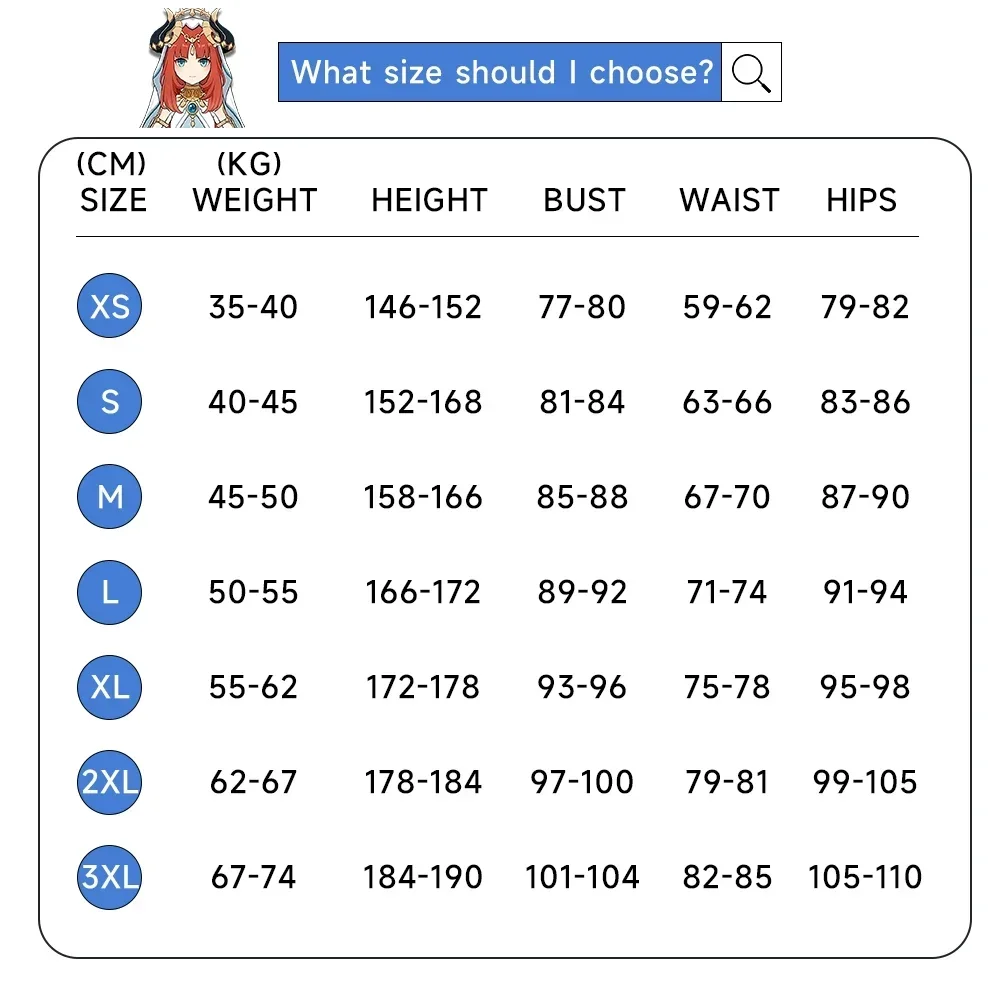Select the XS size circle badge
The height and width of the screenshot is (1000, 1000).
pos(110,306)
